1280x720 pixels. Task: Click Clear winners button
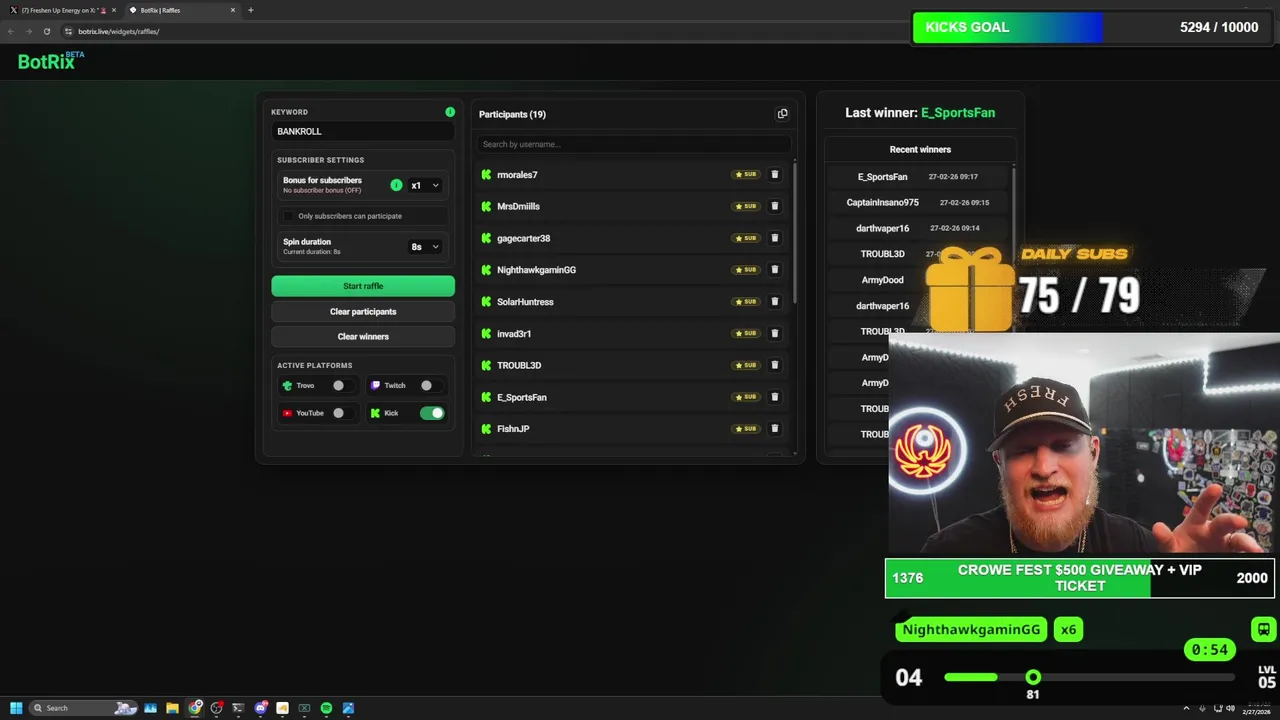(x=363, y=337)
